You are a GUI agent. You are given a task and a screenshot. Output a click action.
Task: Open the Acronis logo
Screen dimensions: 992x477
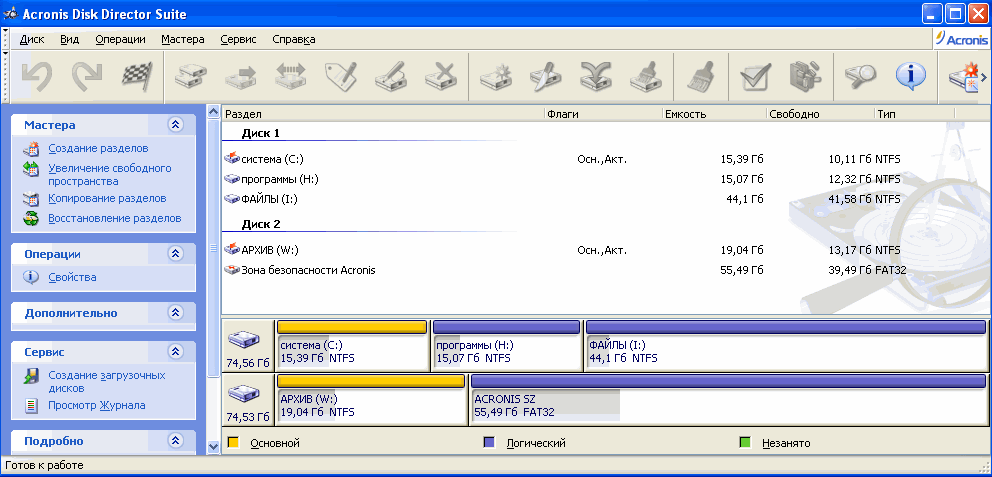(x=961, y=38)
